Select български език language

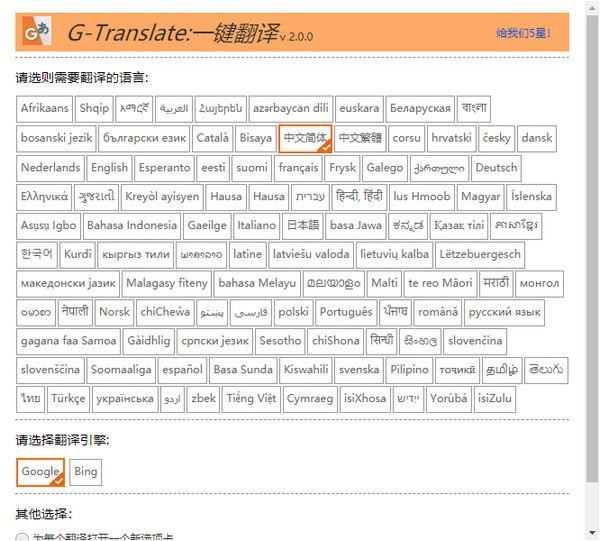(x=144, y=139)
